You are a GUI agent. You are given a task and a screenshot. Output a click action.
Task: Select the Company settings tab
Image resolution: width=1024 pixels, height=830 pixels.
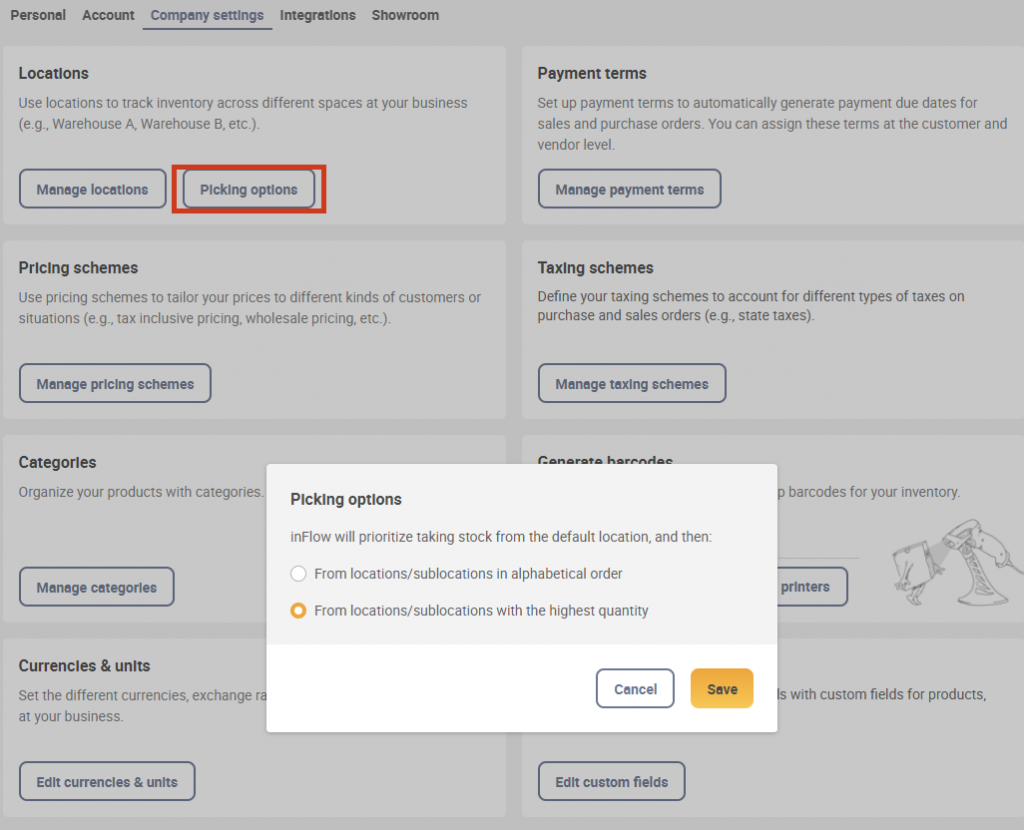[207, 15]
